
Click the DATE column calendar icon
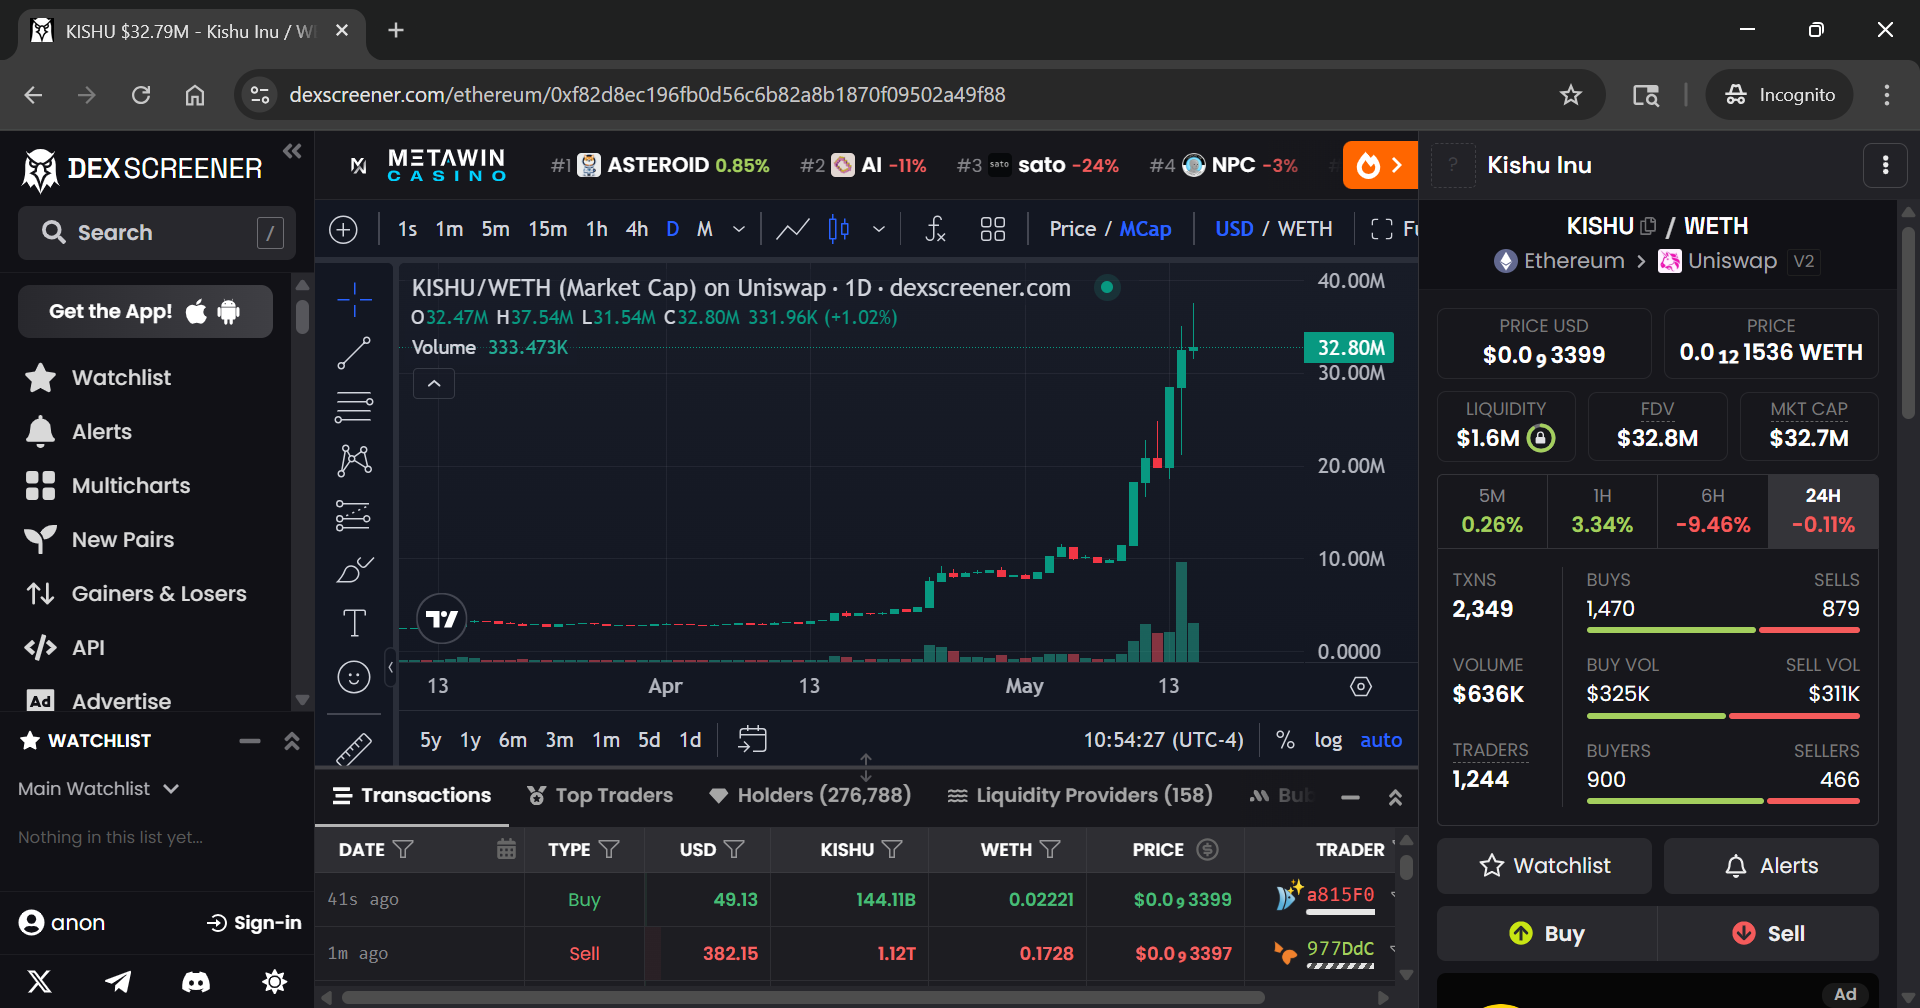point(507,849)
